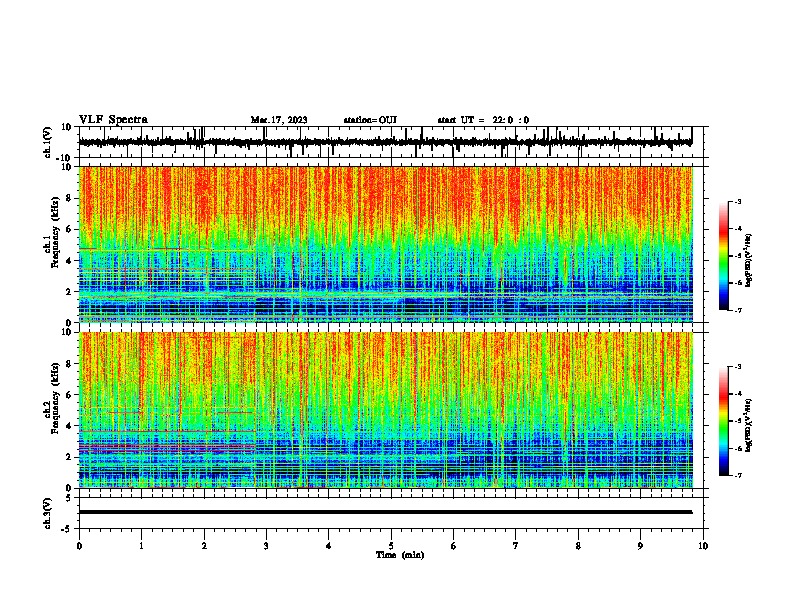Click time axis tick label "9"
This screenshot has width=792, height=612.
(640, 546)
